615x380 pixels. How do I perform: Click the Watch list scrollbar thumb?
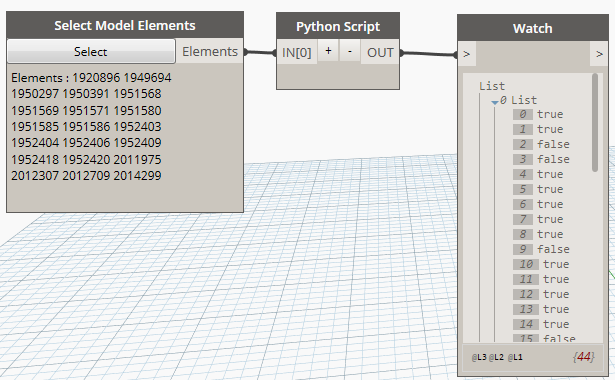595,122
